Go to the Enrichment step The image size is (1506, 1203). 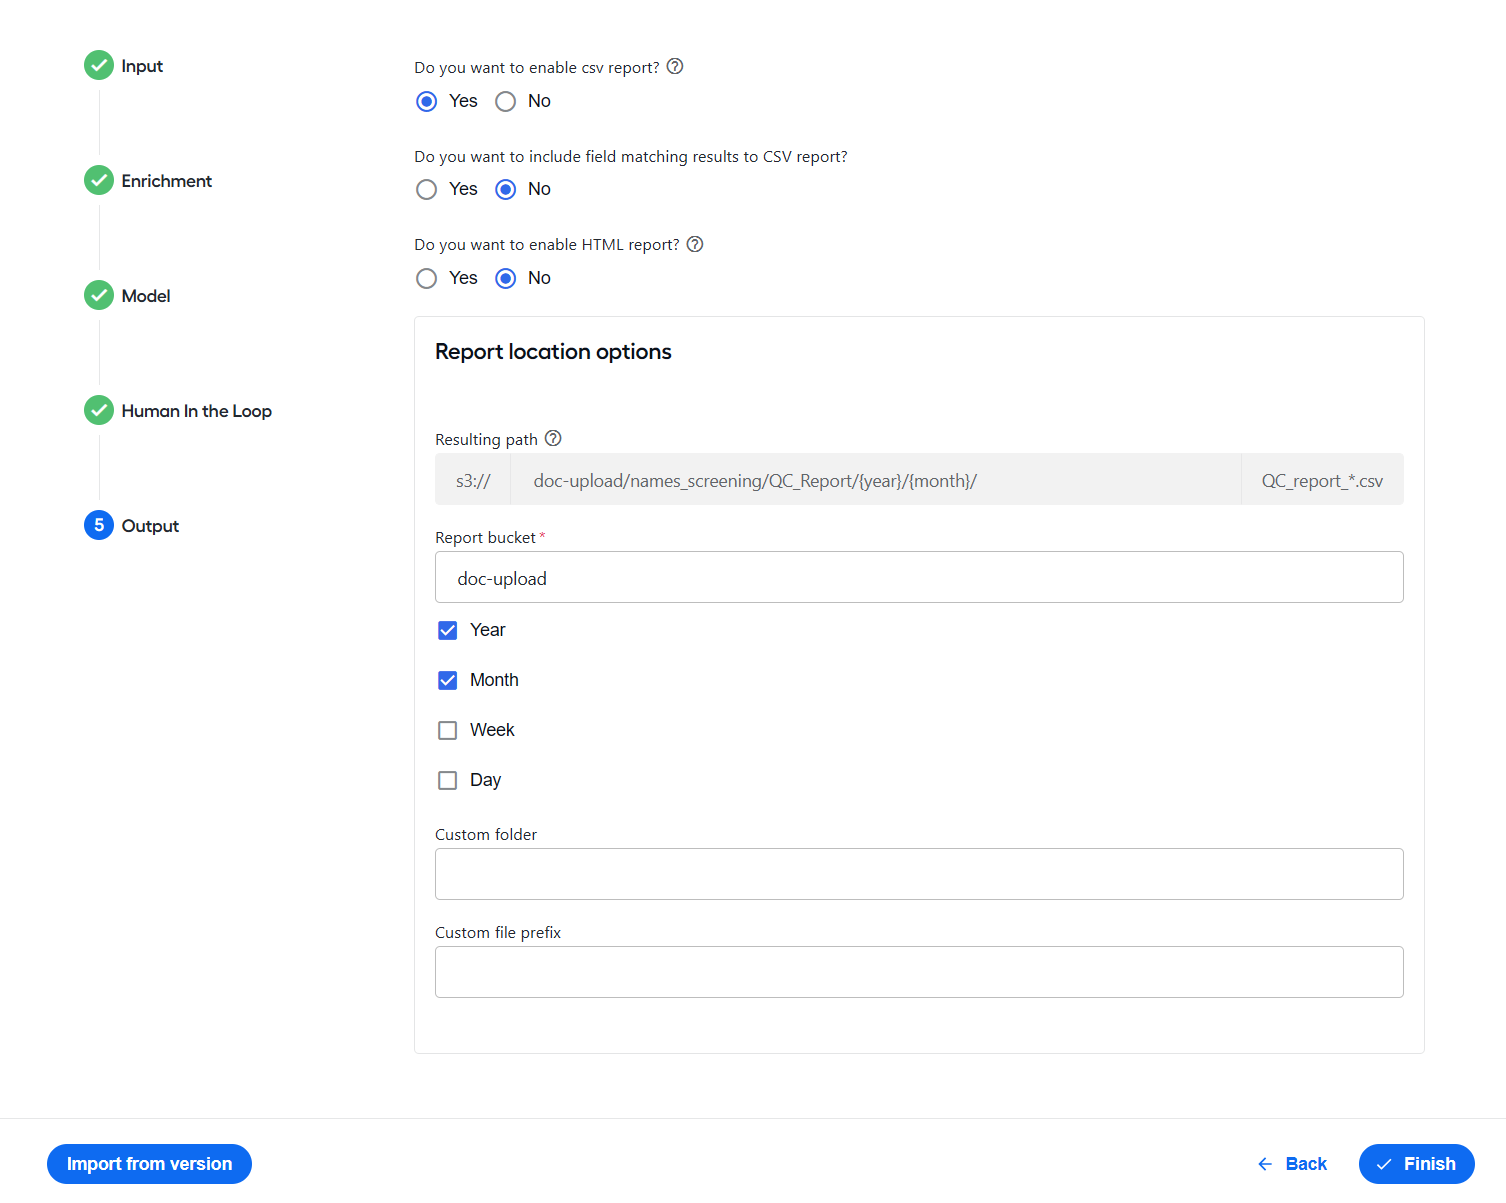pyautogui.click(x=167, y=181)
